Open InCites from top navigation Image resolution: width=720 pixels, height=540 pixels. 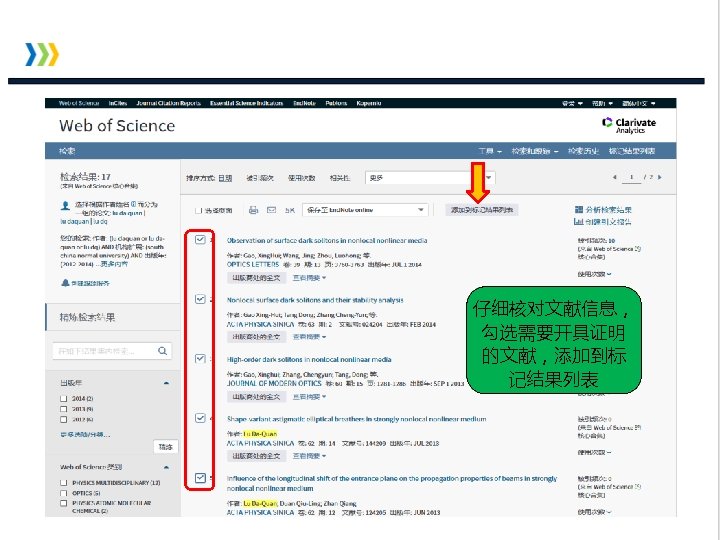118,103
